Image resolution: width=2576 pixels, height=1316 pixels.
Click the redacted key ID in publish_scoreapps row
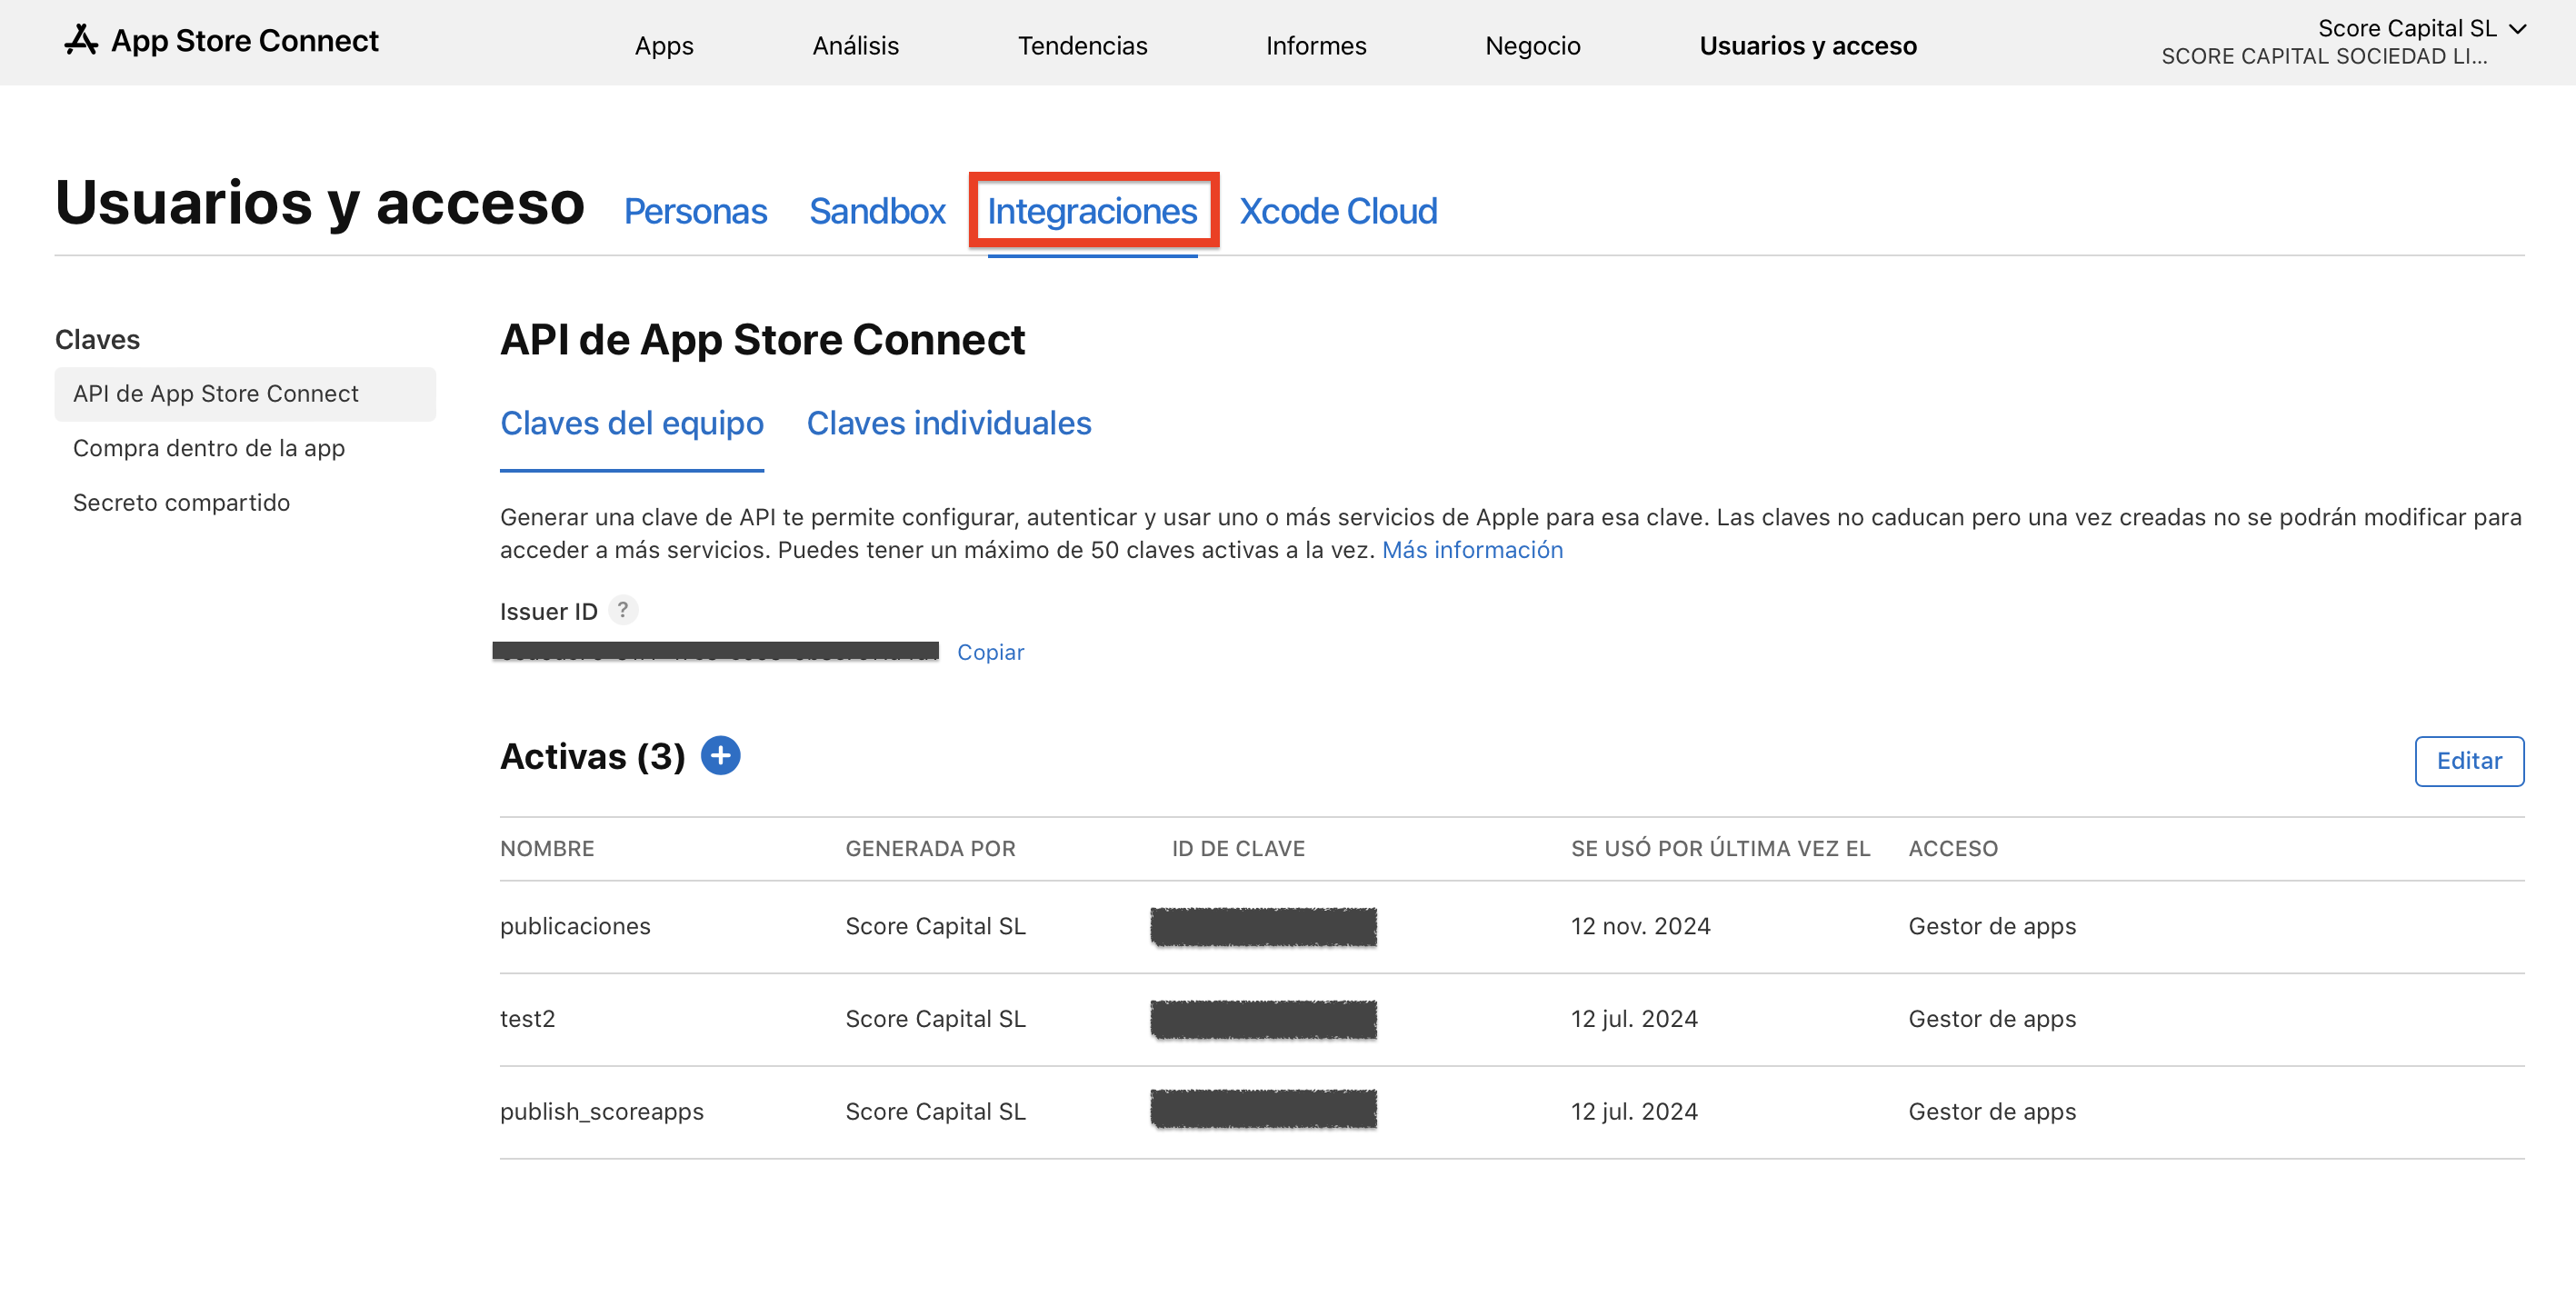(1263, 1109)
